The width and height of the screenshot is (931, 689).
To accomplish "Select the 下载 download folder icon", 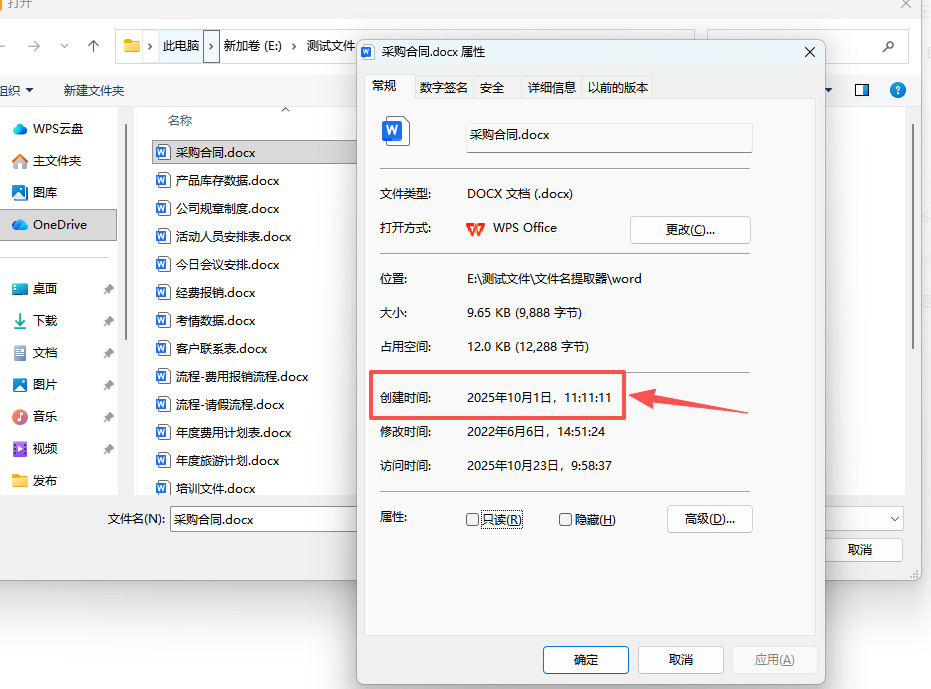I will coord(20,321).
